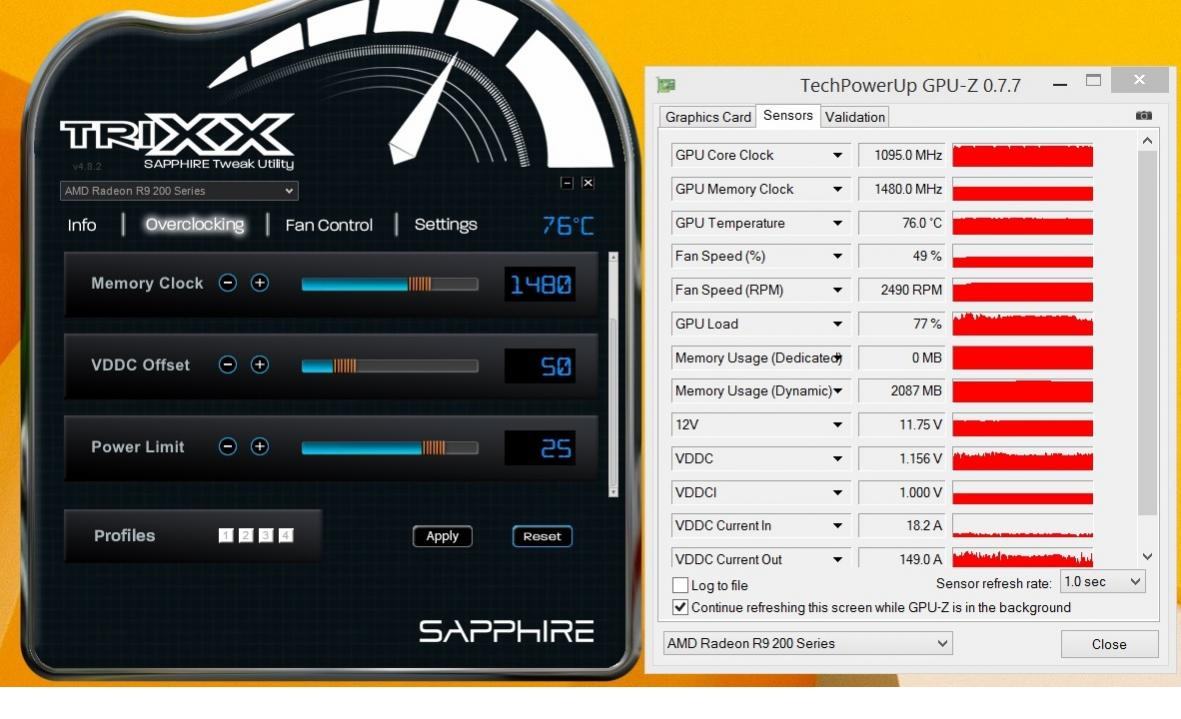This screenshot has width=1181, height=719.
Task: Click the GPU-Z screenshot camera icon
Action: (1143, 115)
